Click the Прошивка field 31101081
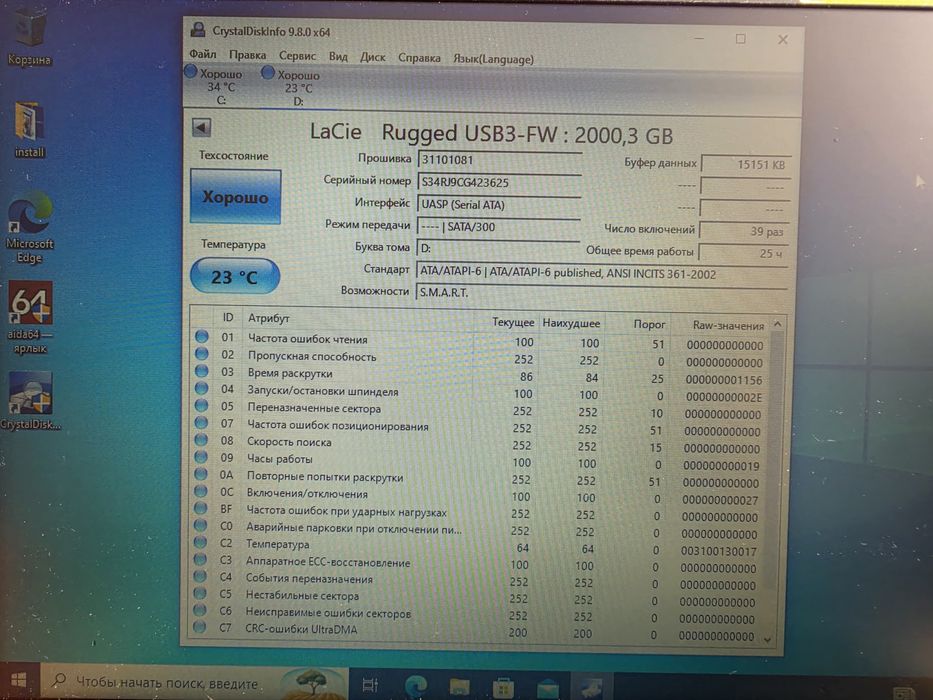 (x=499, y=160)
